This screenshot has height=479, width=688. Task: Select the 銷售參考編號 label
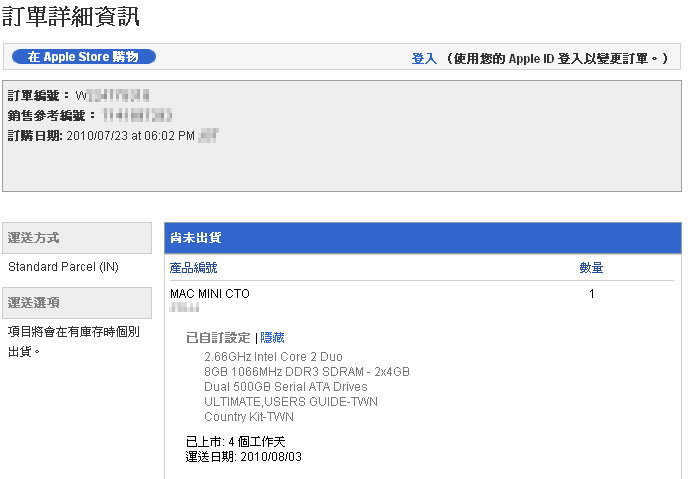point(51,115)
